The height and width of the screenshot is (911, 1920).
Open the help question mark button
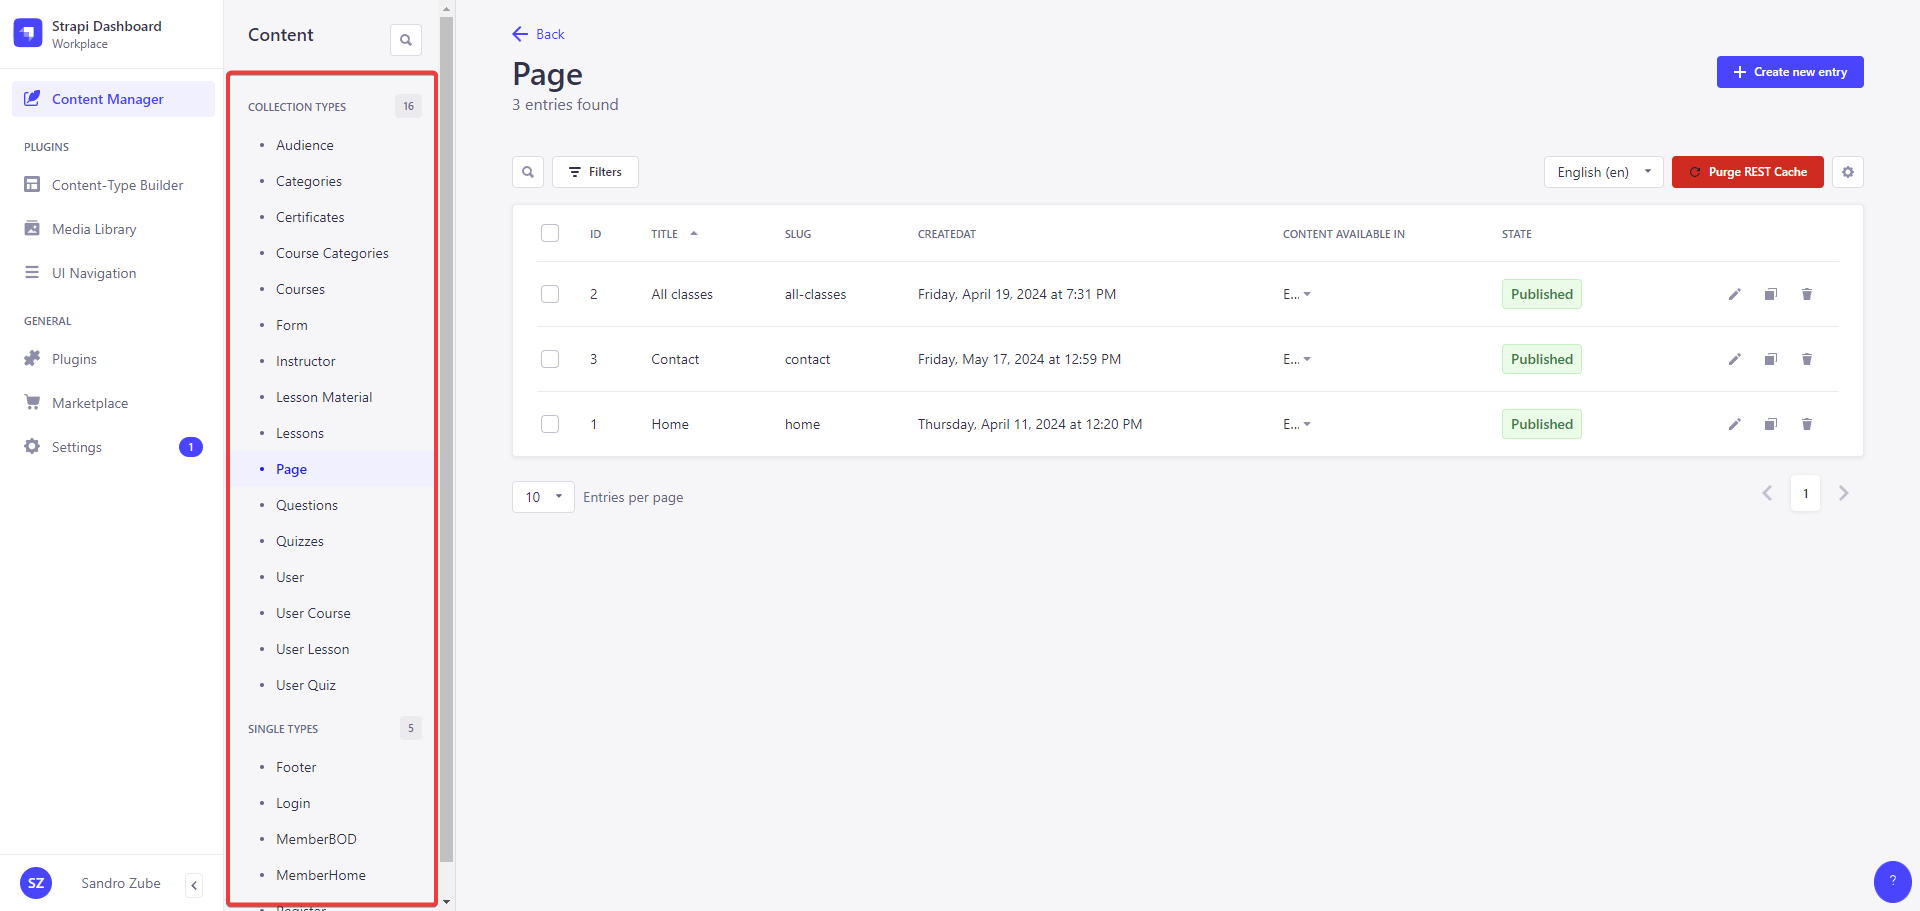[x=1891, y=881]
